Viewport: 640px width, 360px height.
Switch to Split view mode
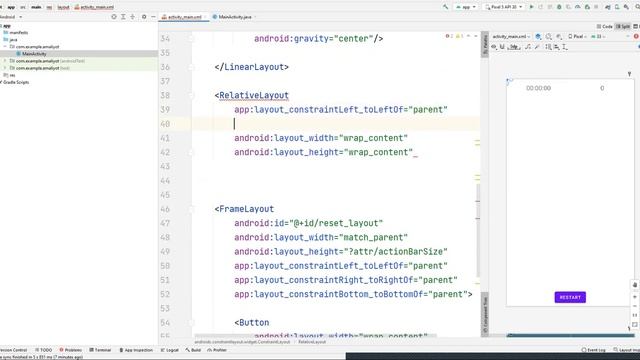[622, 26]
